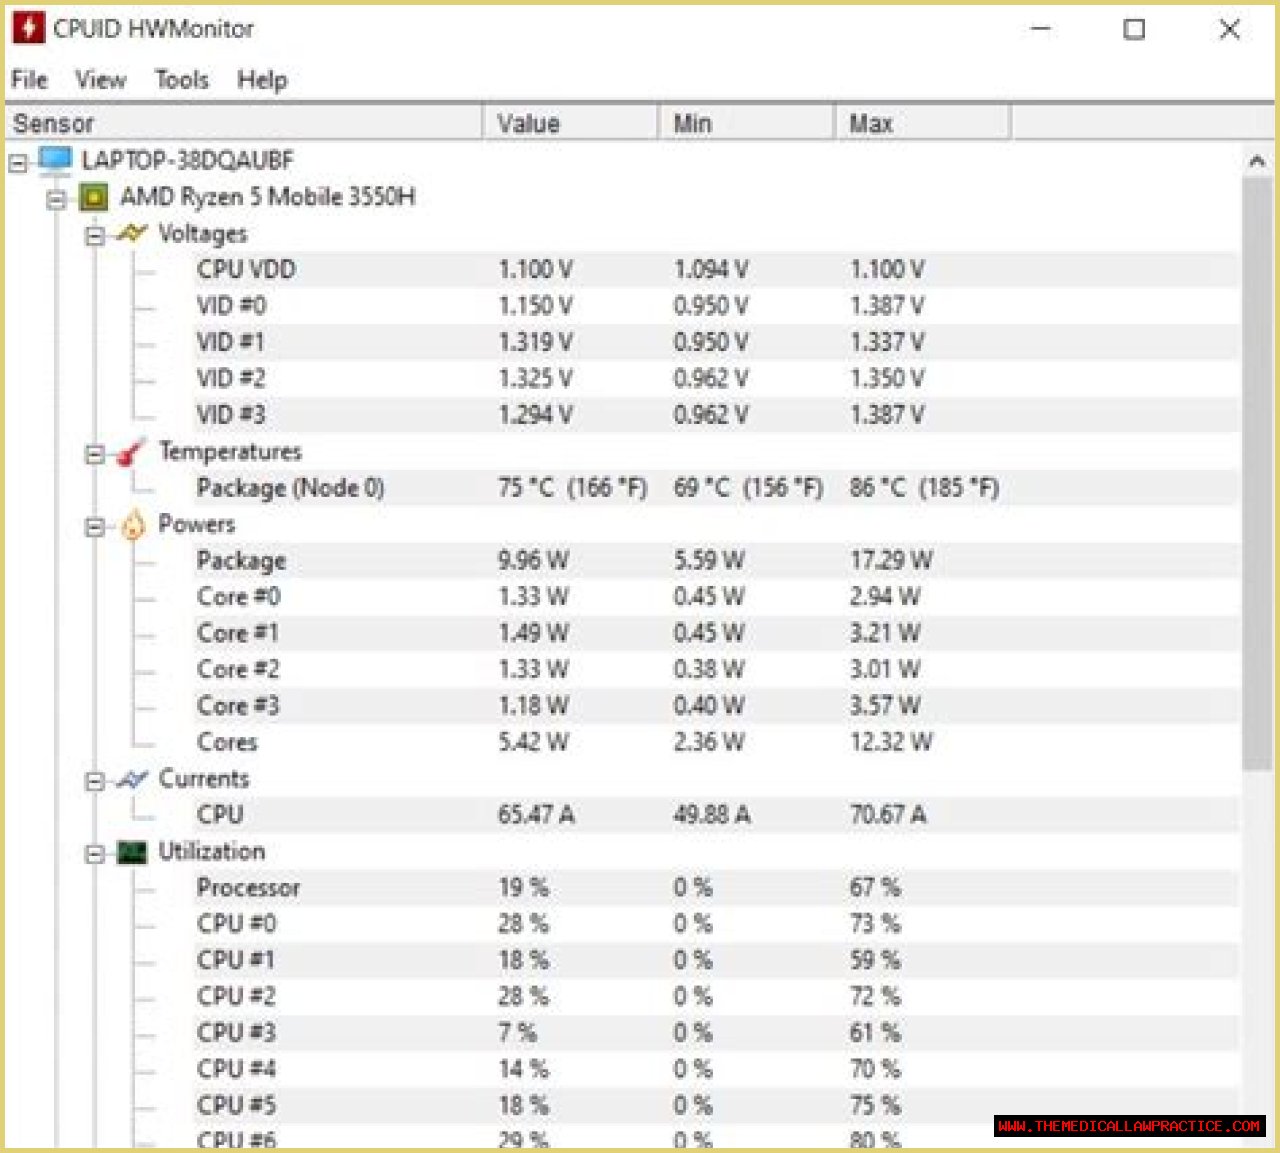Click the scrollbar up arrow
This screenshot has width=1280, height=1153.
pos(1257,160)
